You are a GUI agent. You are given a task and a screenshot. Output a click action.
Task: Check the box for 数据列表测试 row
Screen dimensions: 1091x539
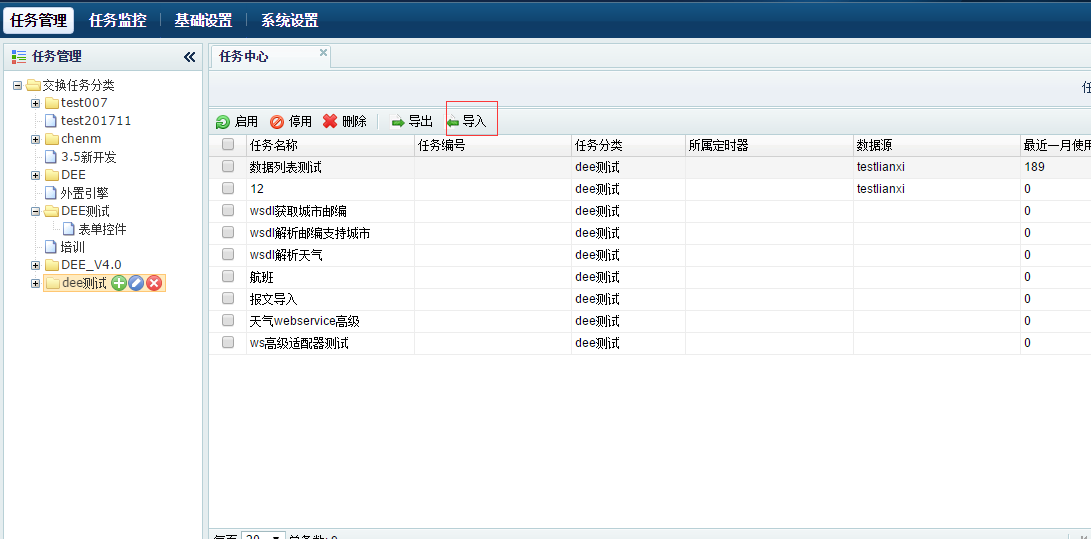coord(228,167)
